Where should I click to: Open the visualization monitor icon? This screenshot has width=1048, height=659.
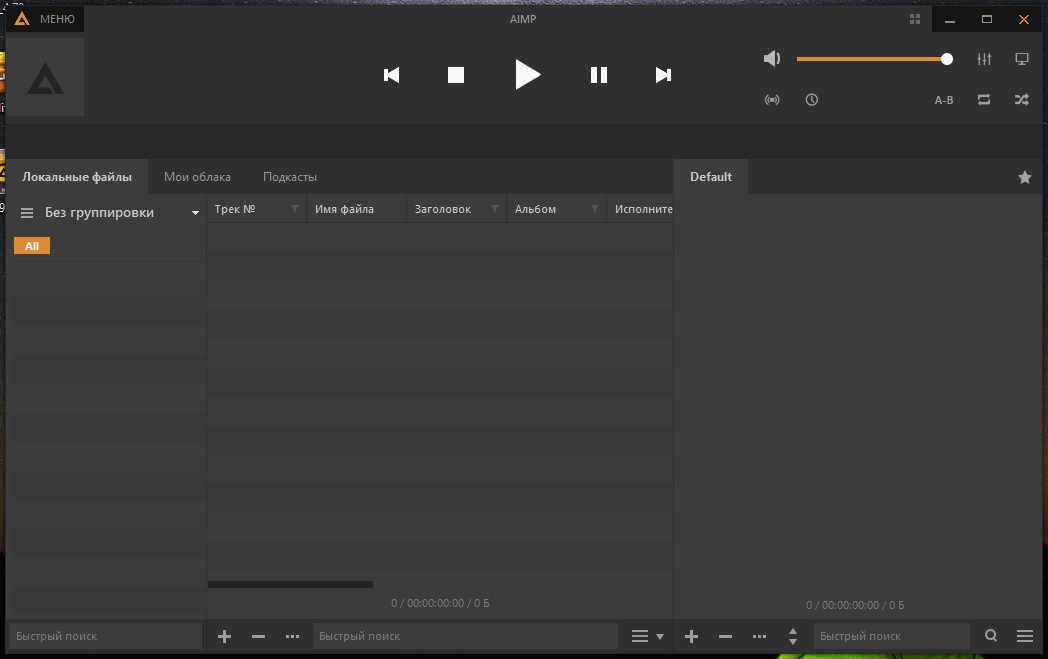1022,59
